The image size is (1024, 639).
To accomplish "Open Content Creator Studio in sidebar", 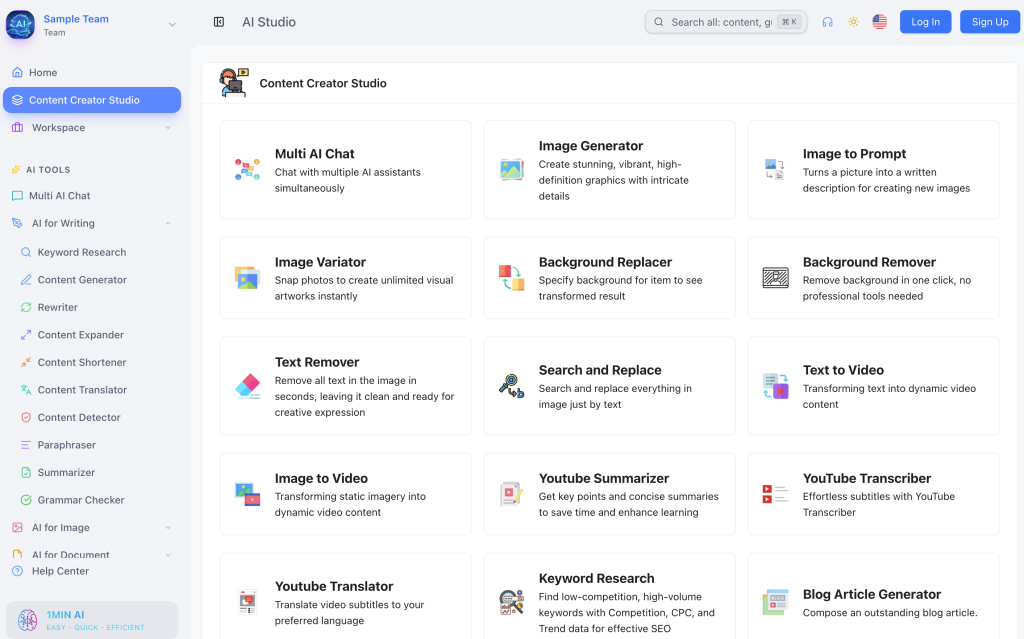I will 92,100.
